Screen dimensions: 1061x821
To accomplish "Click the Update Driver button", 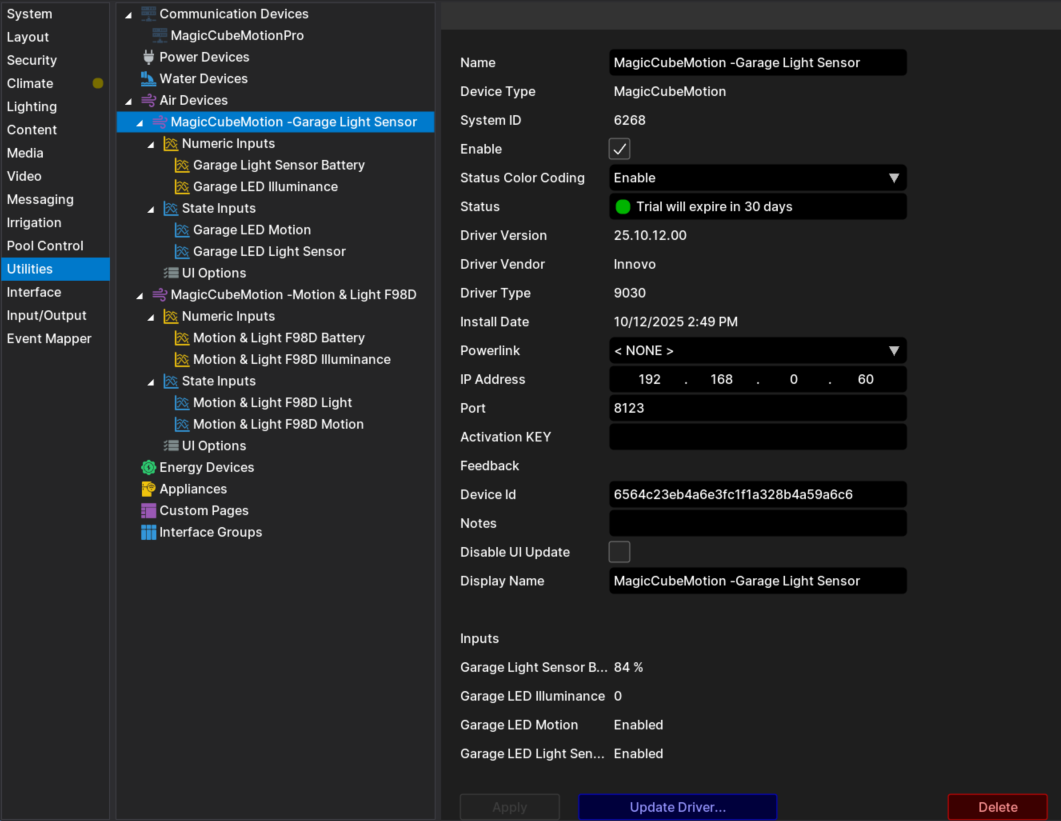I will tap(677, 807).
